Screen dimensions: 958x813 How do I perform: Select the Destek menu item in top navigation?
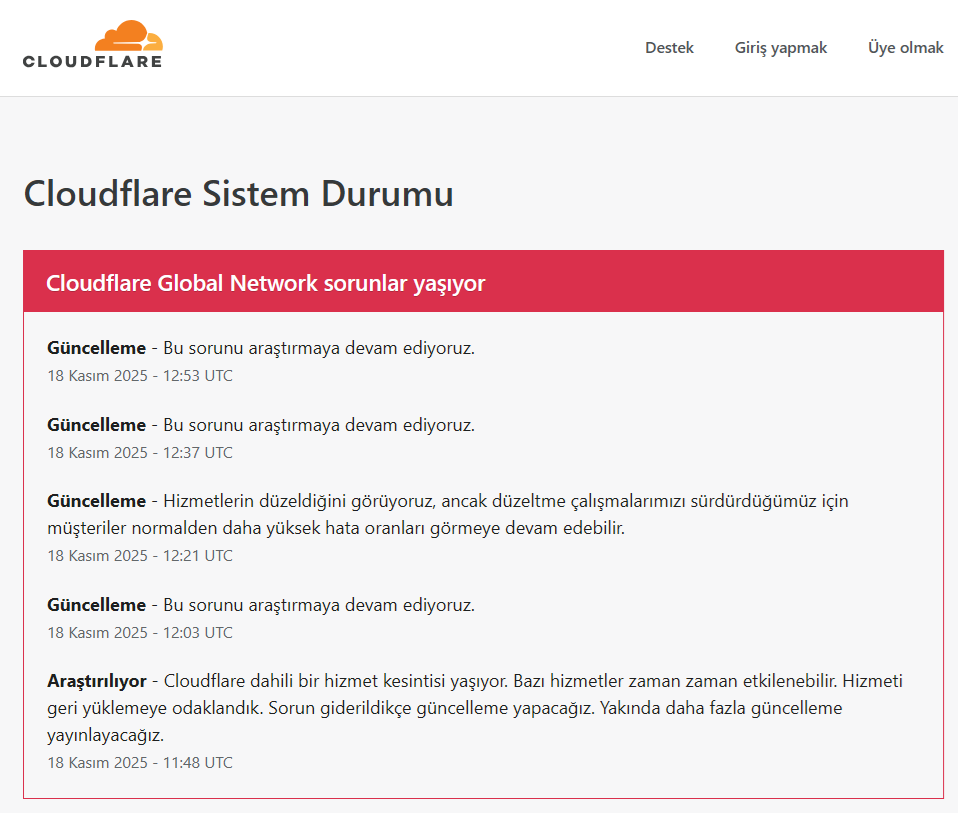(669, 47)
